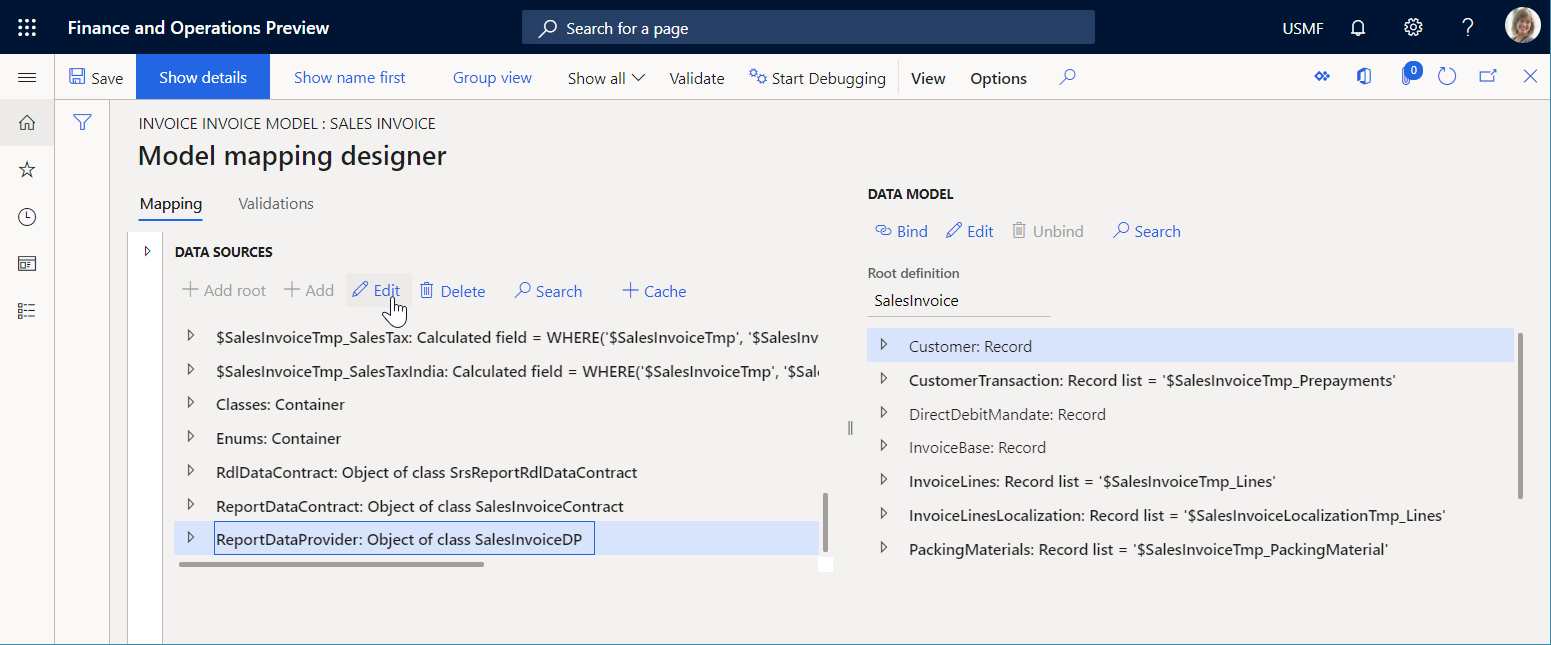Open the Show all dropdown
The height and width of the screenshot is (645, 1551).
[604, 77]
